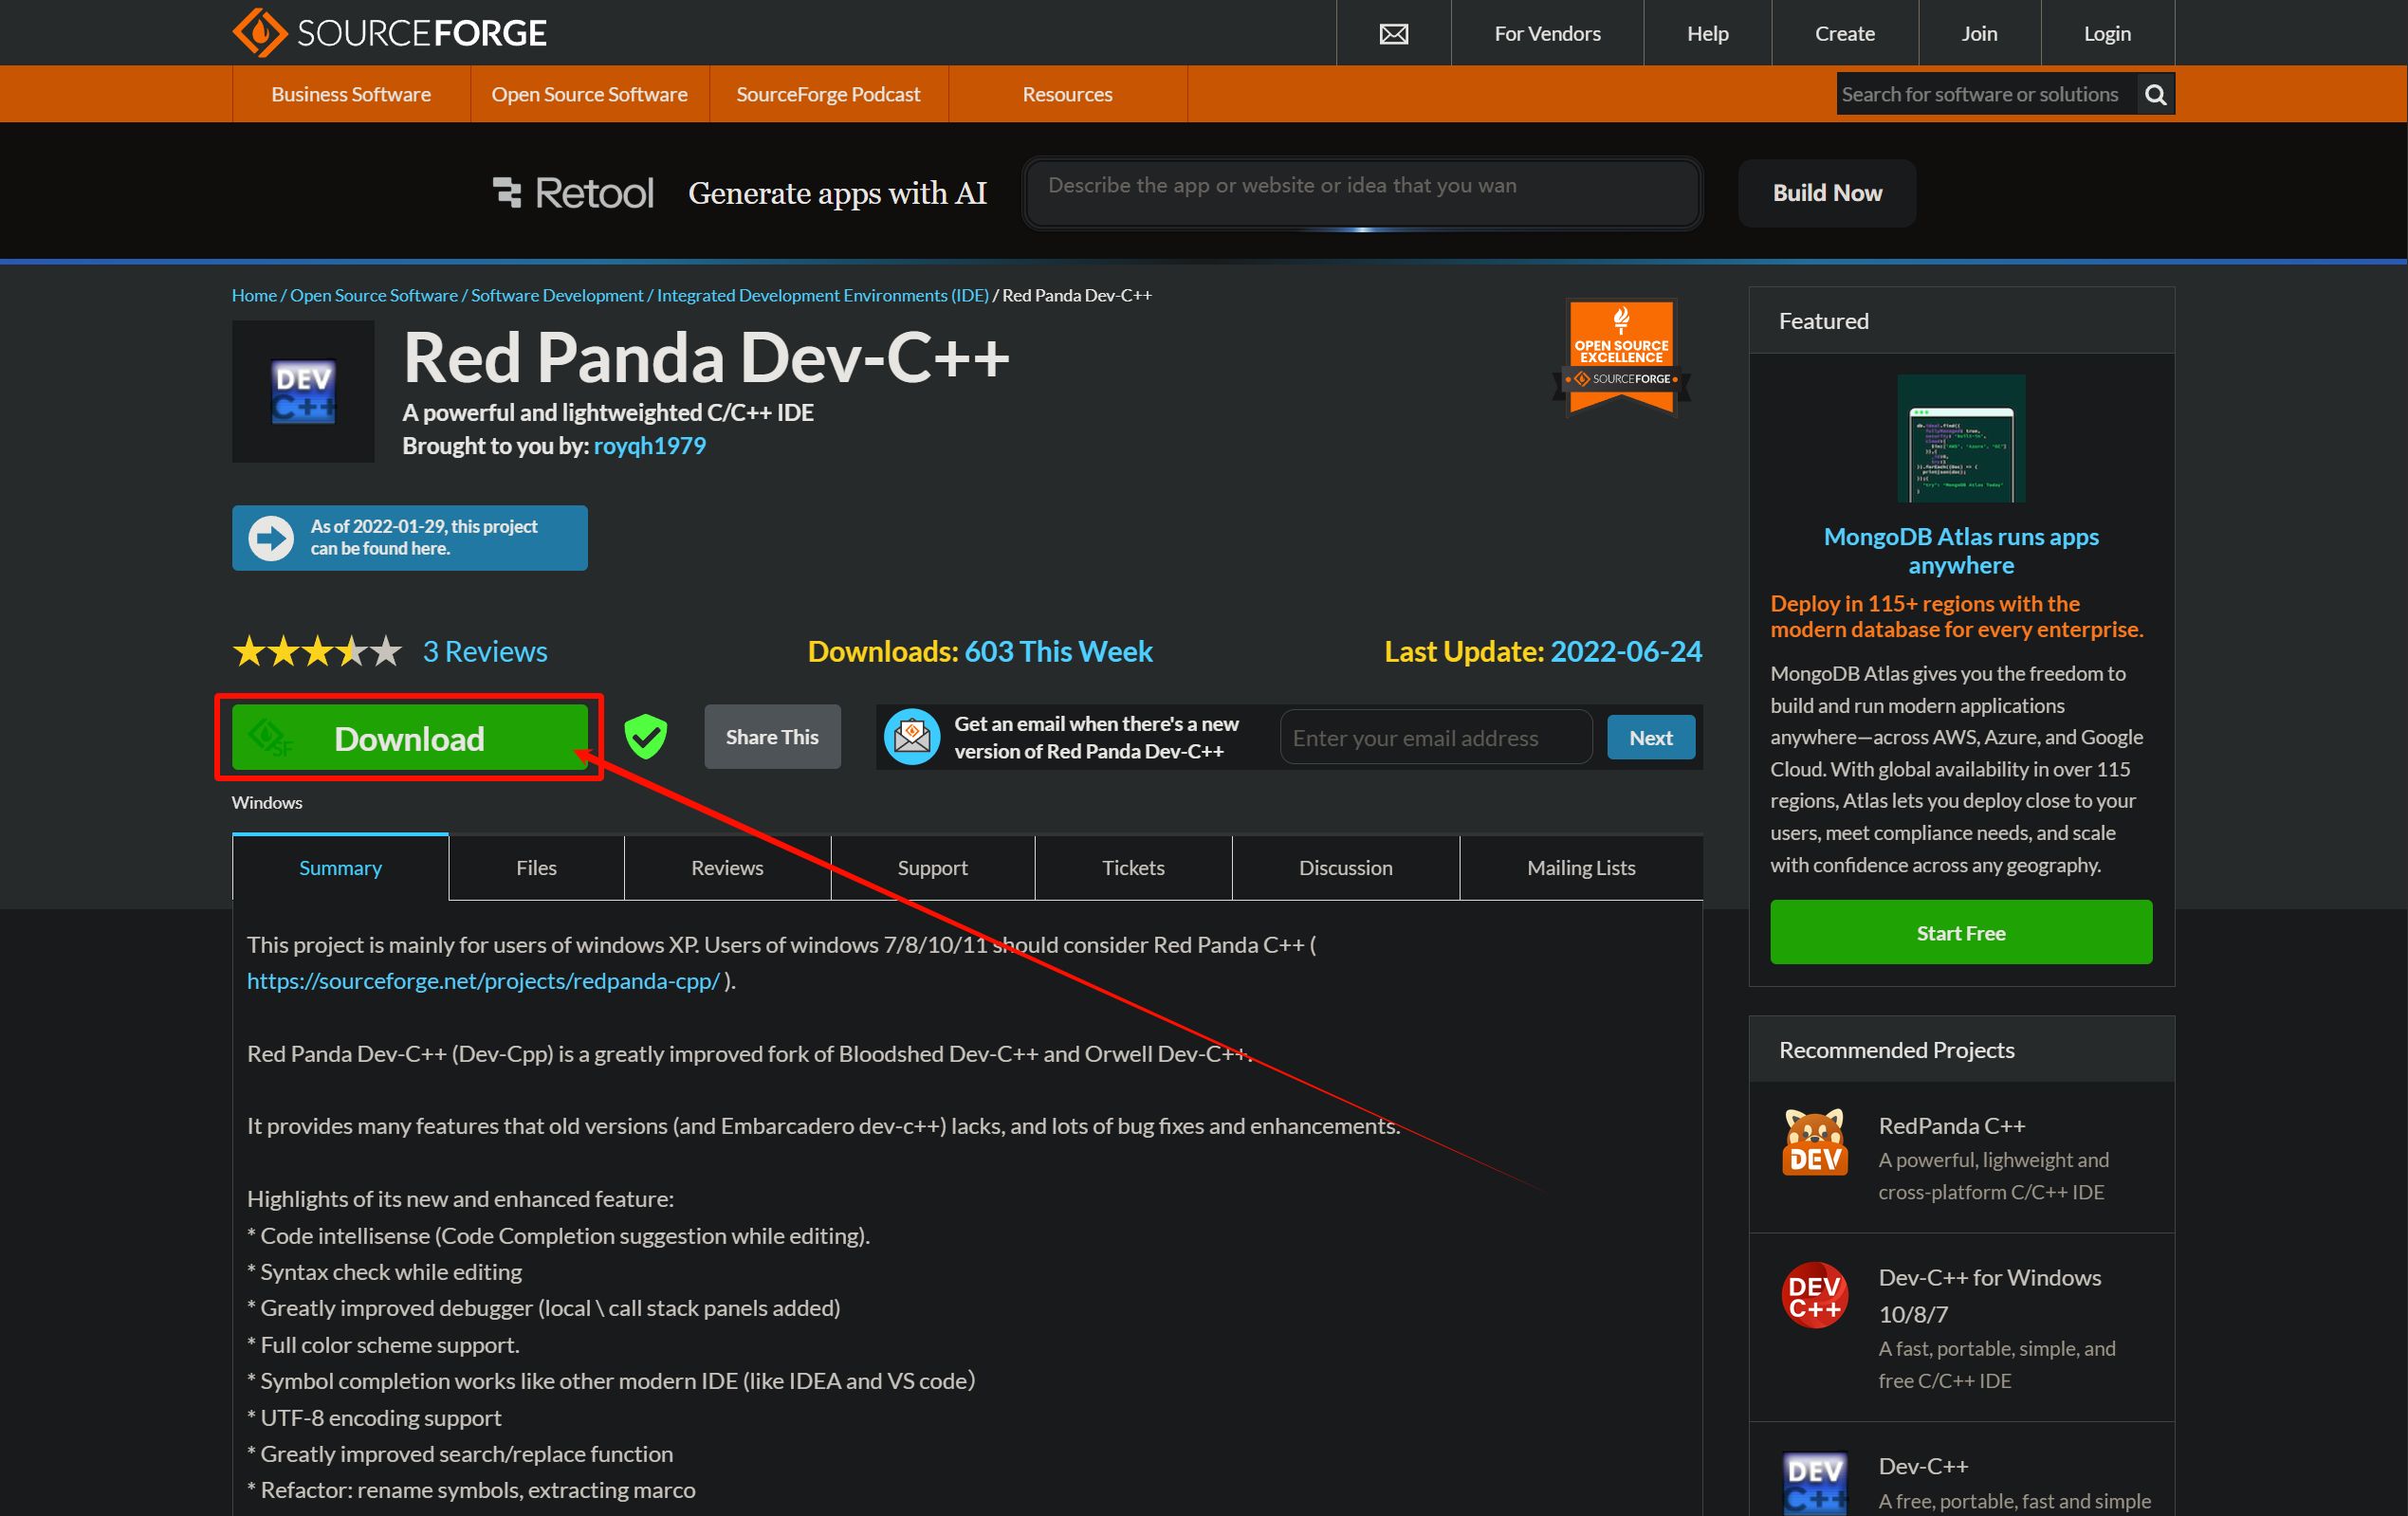
Task: Click Open Source Software breadcrumb link
Action: click(374, 295)
